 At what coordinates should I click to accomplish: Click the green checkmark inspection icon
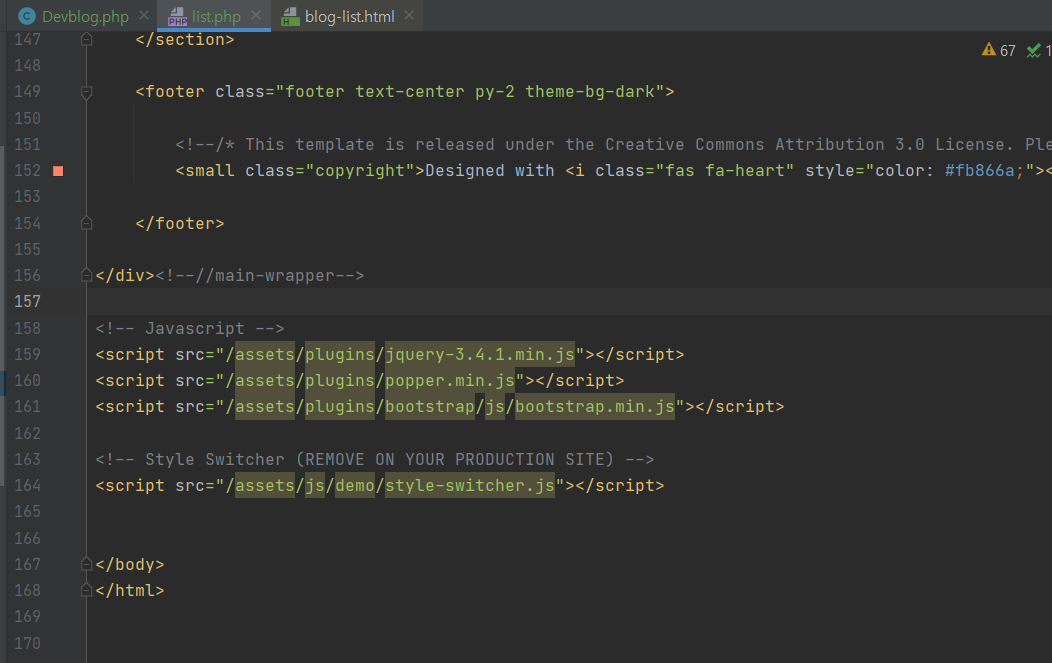[x=1034, y=50]
